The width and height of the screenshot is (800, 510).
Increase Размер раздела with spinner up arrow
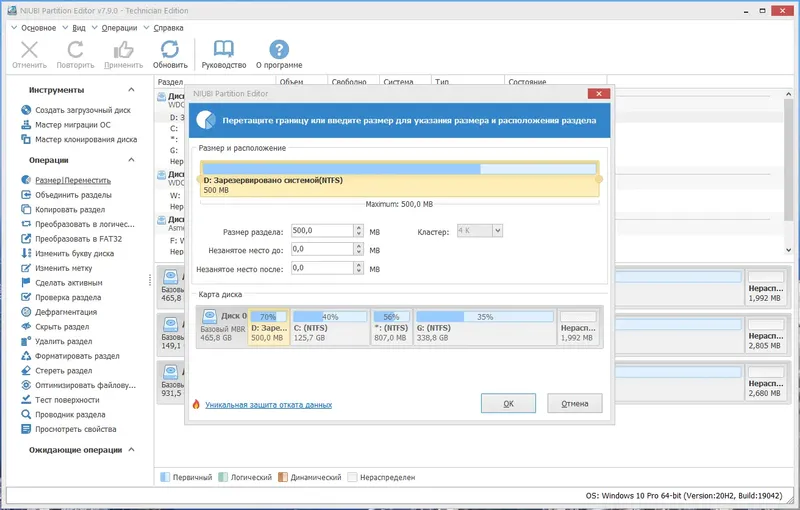tap(359, 228)
